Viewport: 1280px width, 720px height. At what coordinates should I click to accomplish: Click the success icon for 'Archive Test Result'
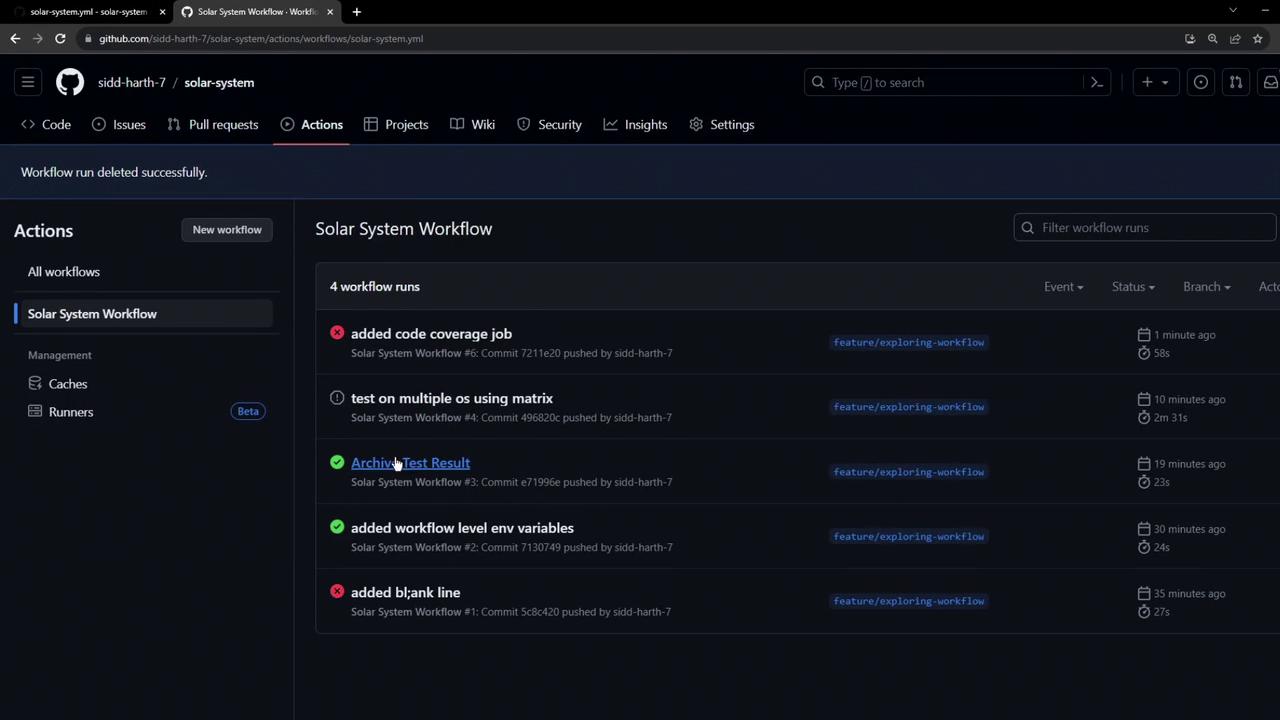(x=337, y=462)
